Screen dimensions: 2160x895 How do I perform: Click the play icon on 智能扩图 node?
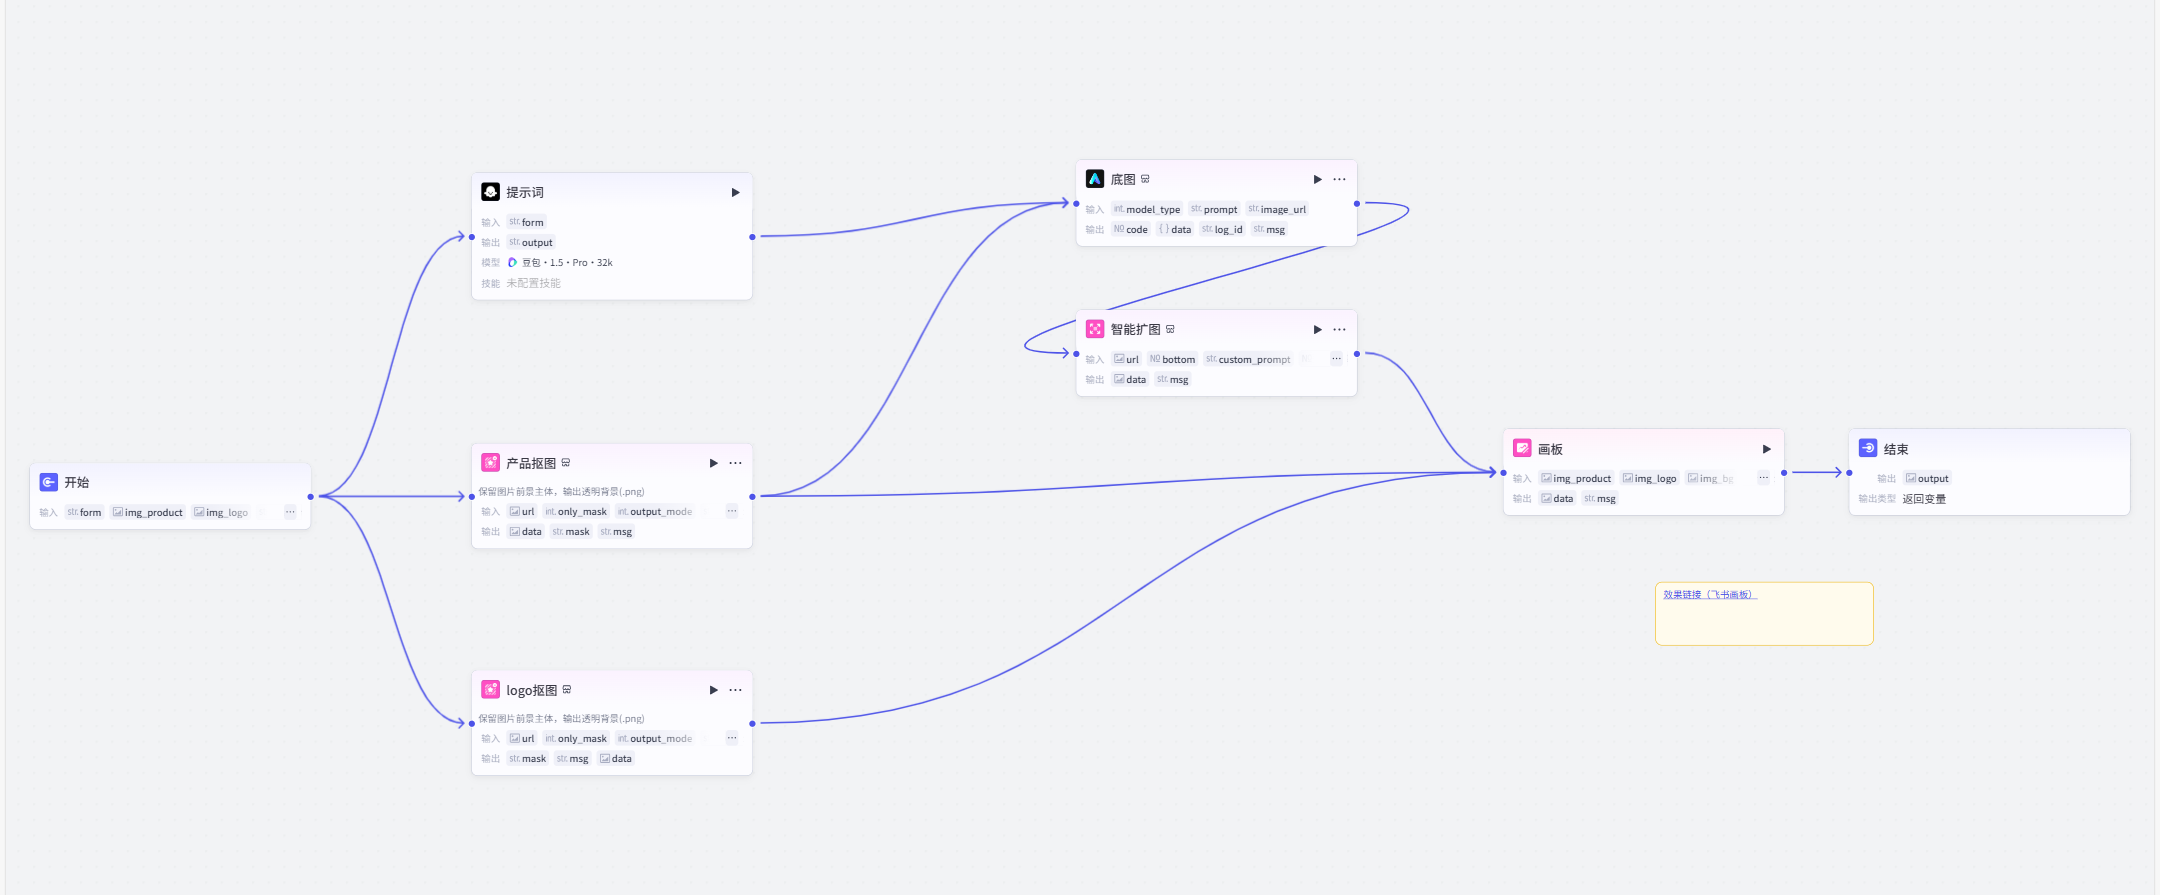coord(1317,330)
